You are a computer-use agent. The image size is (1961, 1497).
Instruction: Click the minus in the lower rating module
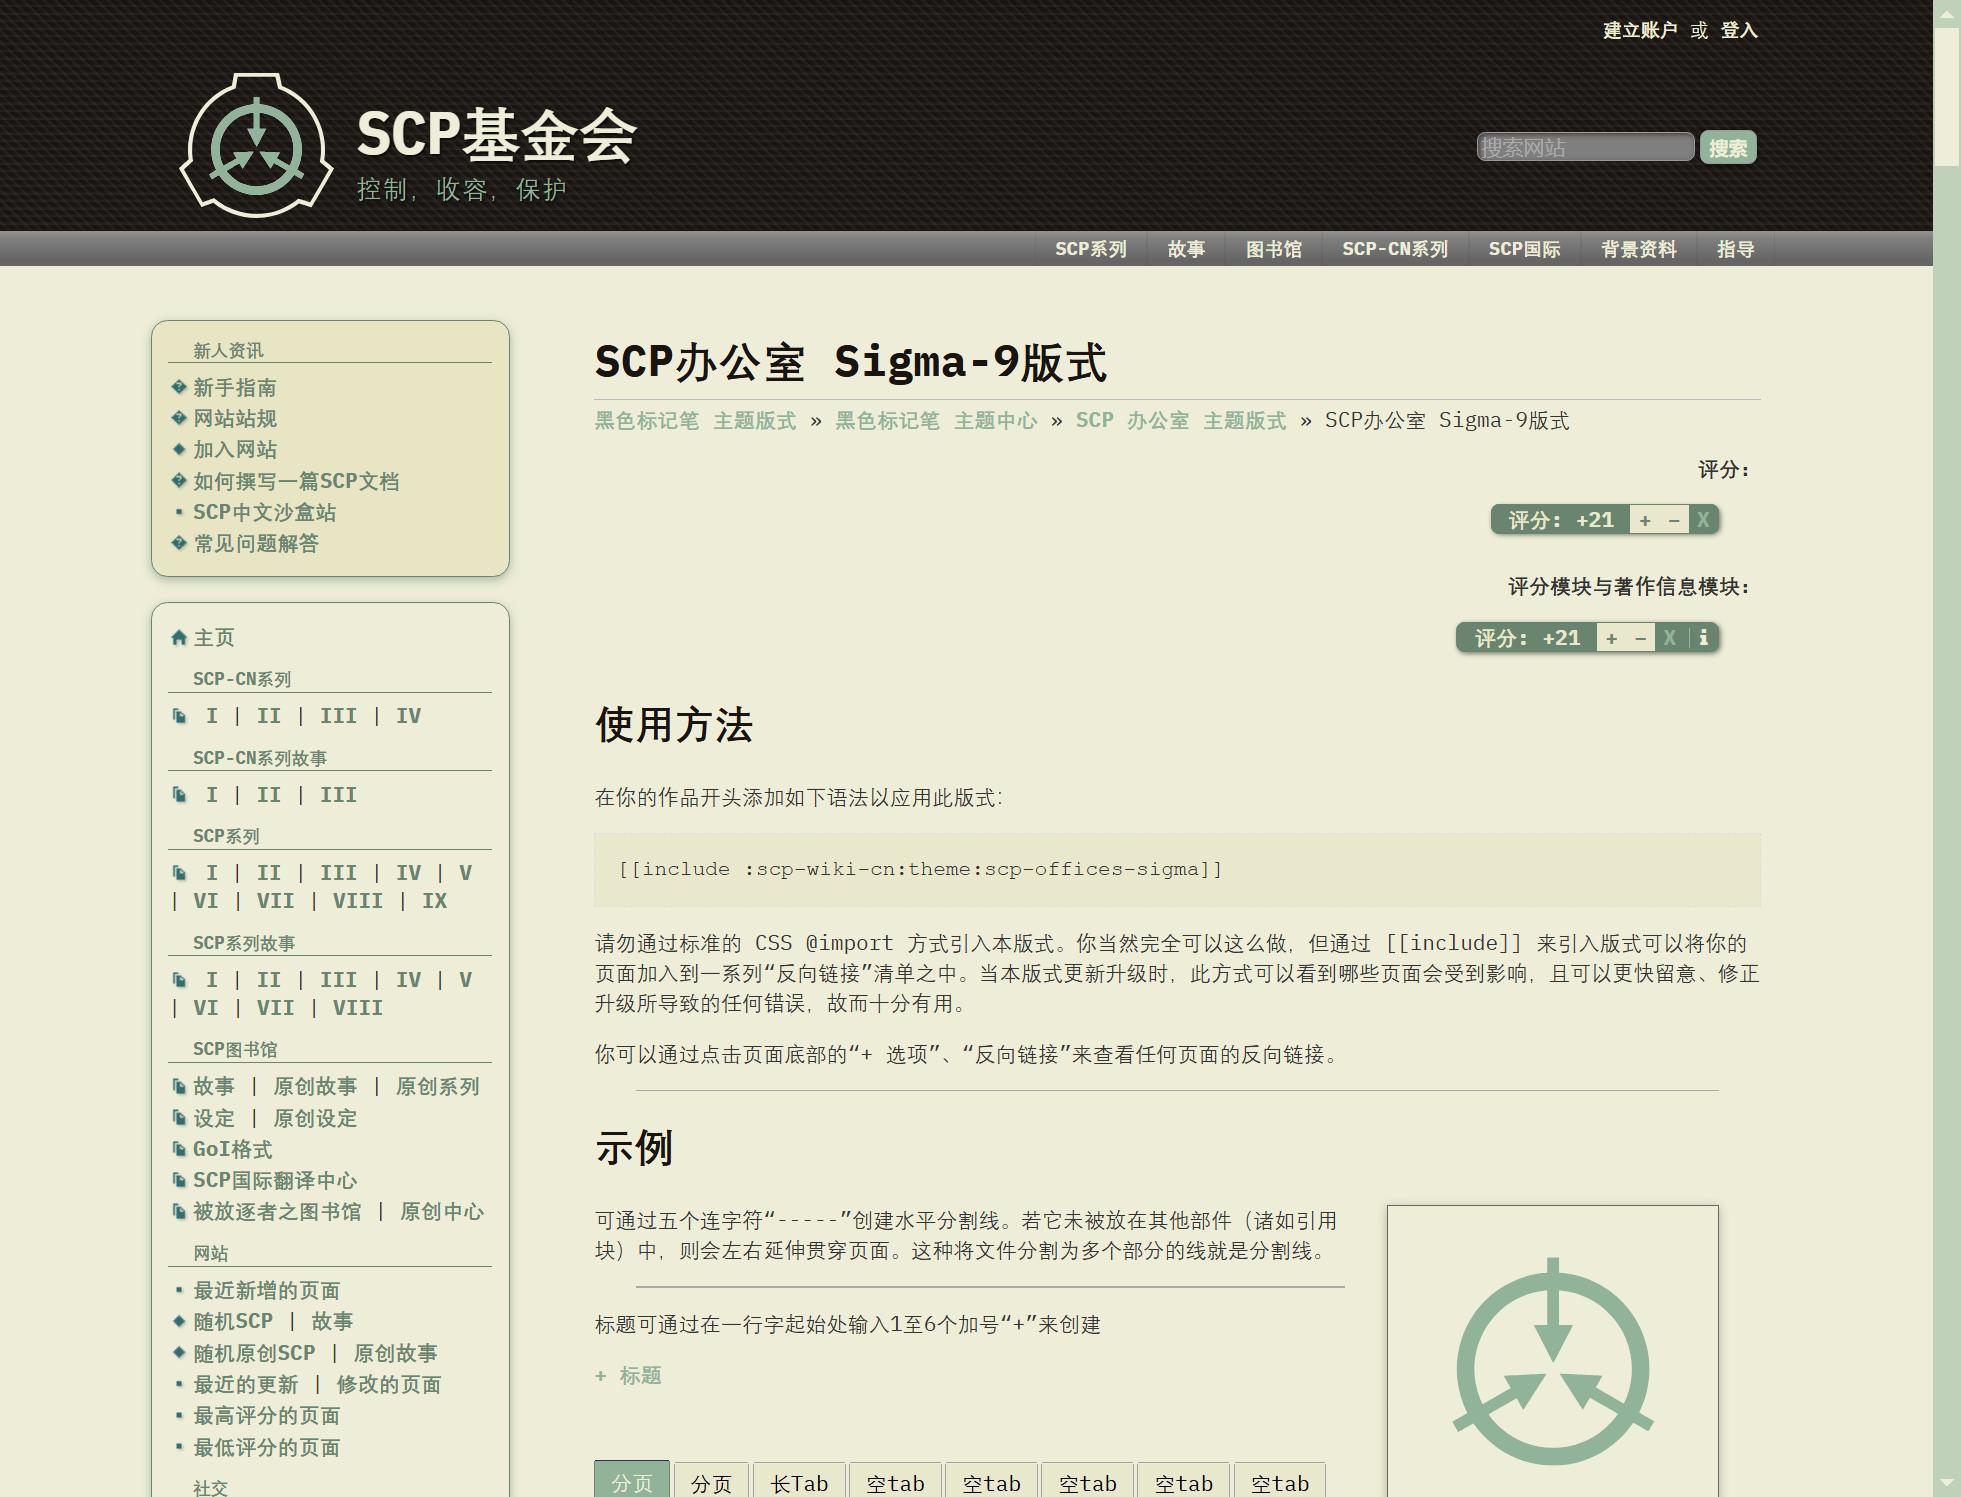coord(1640,638)
